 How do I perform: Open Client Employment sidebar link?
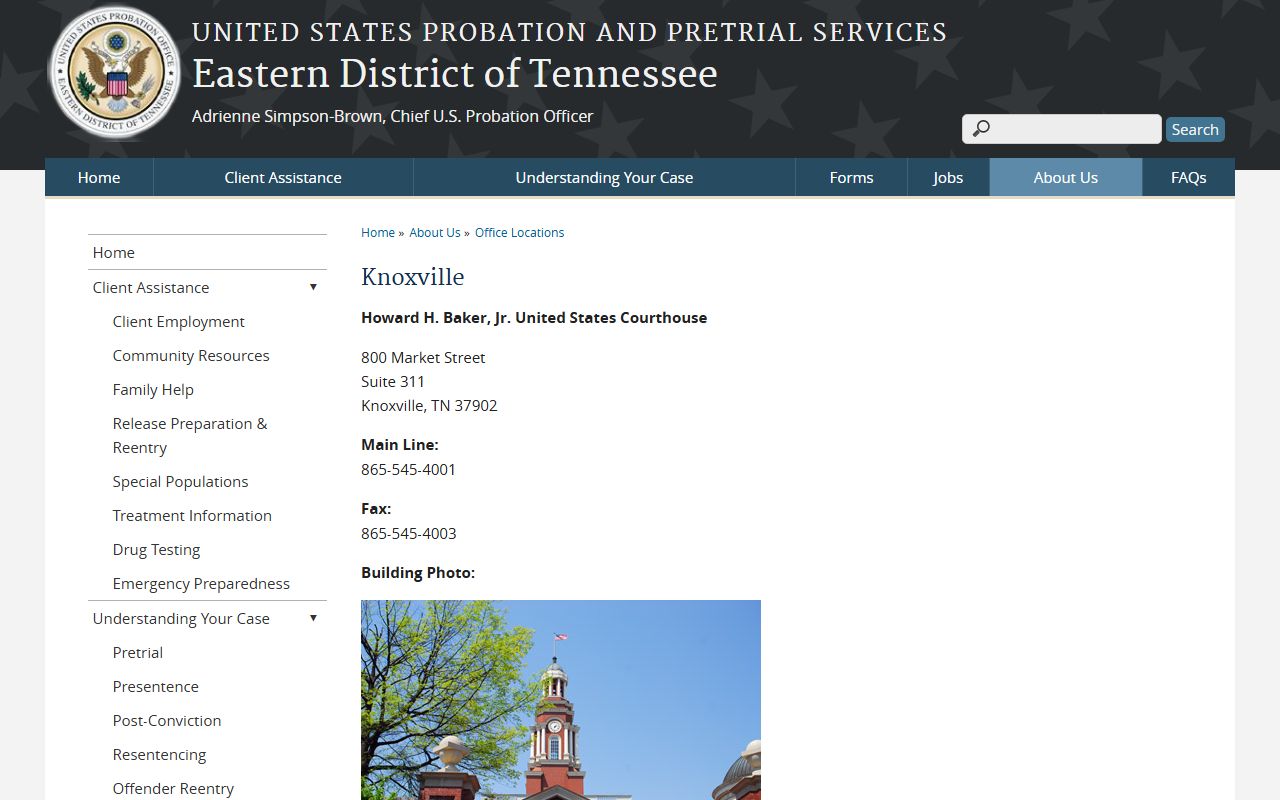tap(178, 321)
